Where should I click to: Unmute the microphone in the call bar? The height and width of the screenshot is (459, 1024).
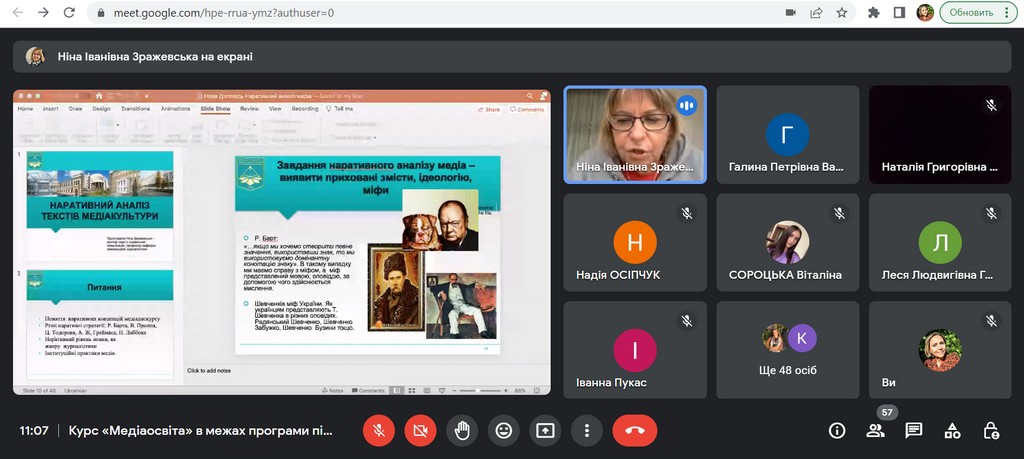coord(378,430)
